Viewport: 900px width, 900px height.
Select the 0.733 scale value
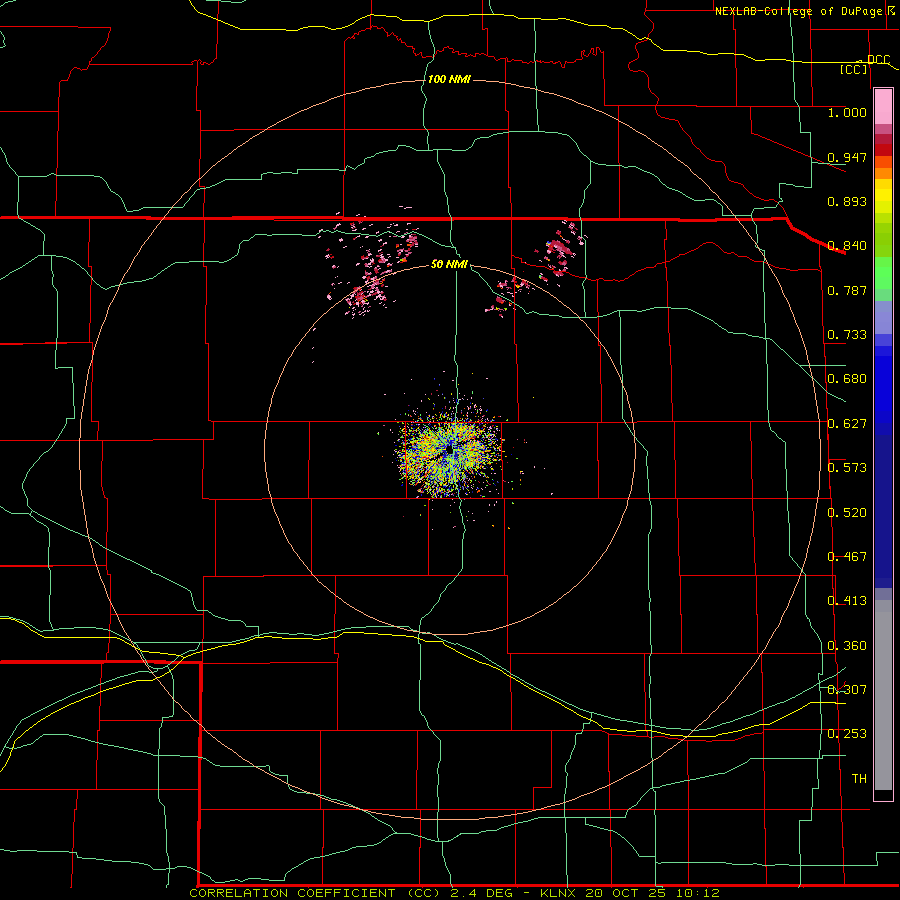pos(847,335)
